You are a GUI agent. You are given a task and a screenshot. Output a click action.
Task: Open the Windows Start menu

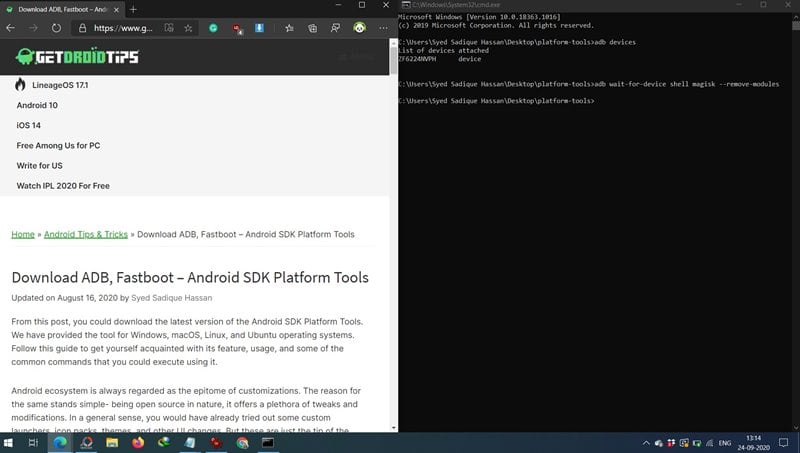[x=8, y=443]
